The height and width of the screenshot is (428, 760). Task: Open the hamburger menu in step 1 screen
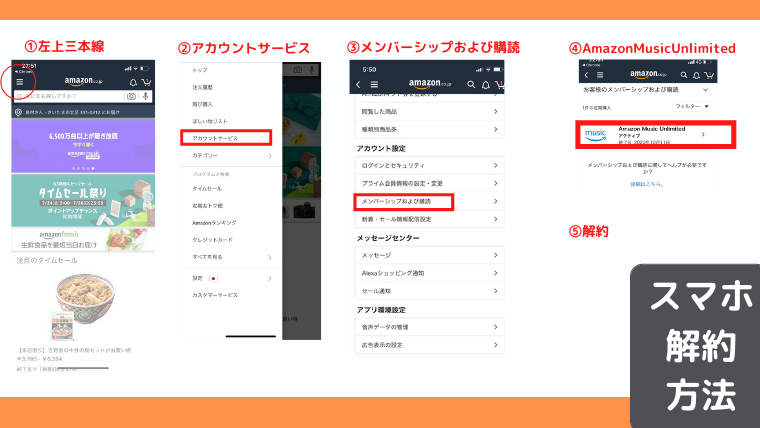pos(20,82)
